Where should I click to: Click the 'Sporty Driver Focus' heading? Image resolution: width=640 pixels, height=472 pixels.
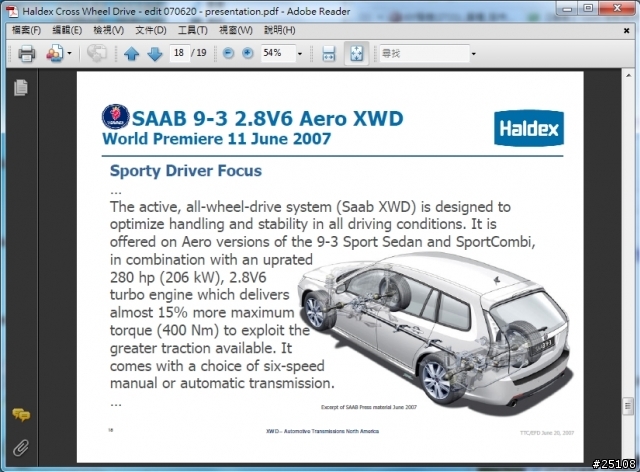(x=186, y=171)
